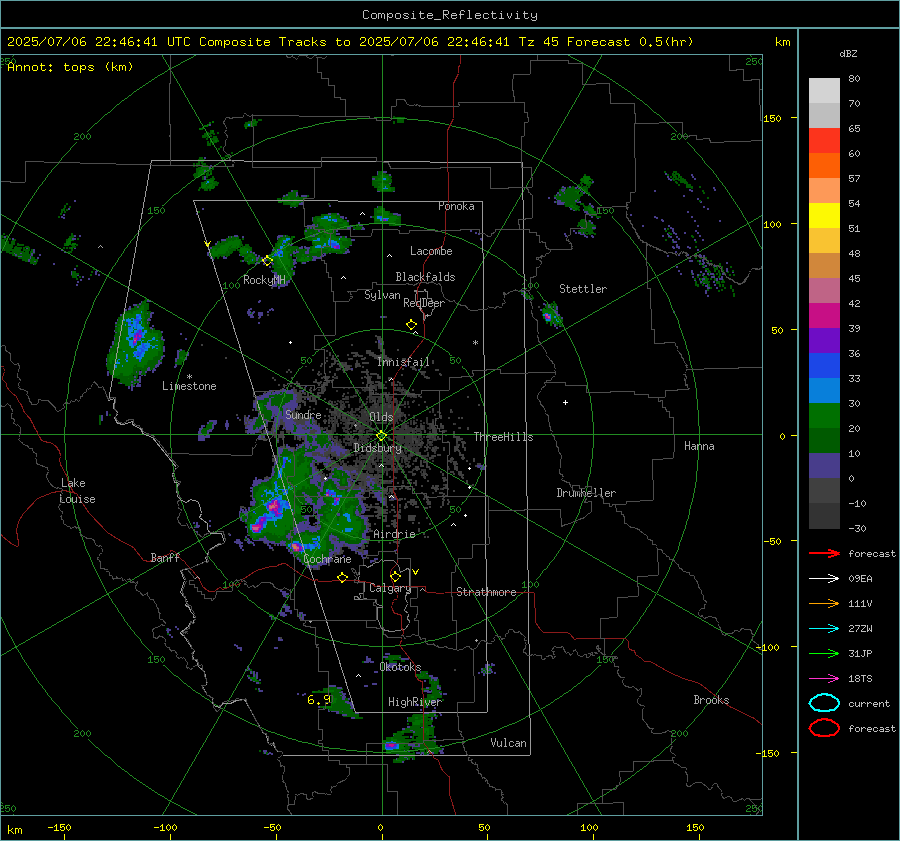Click the cyan current ellipse legend symbol
Screen dimensions: 900x841
(824, 703)
